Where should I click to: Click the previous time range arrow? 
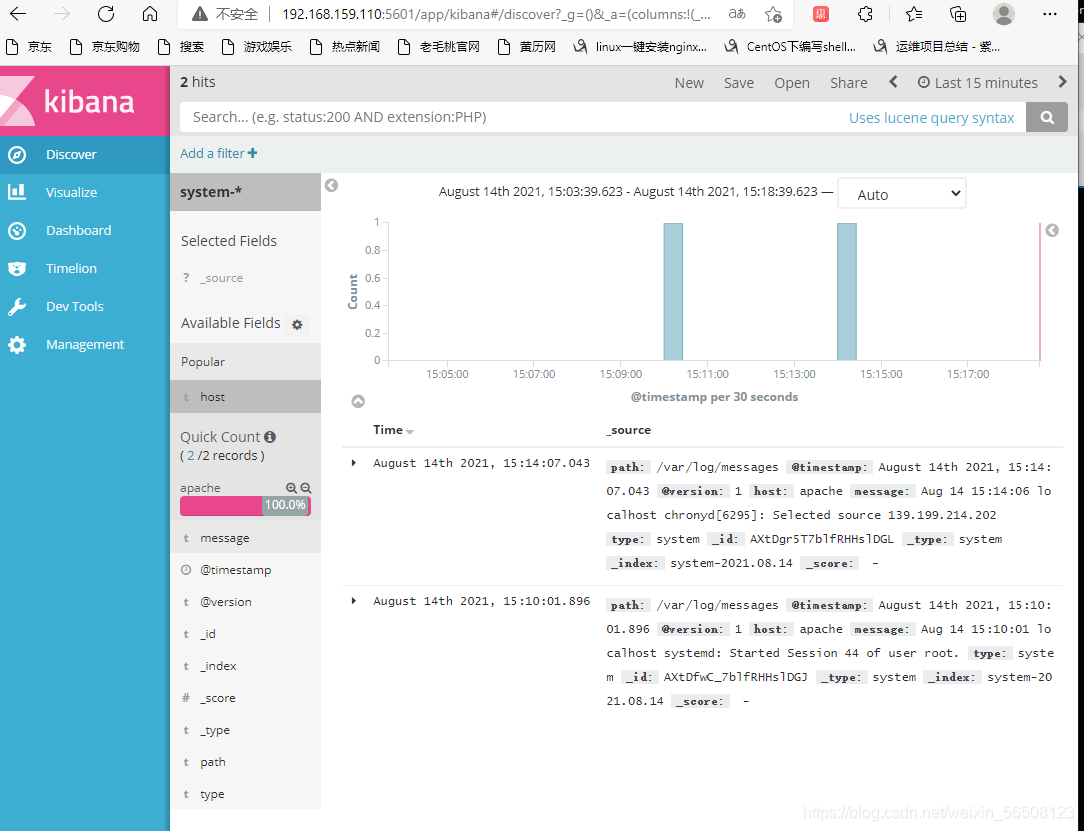coord(893,82)
